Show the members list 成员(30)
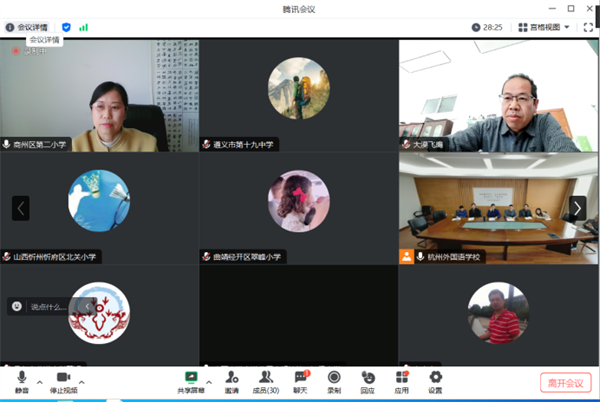The width and height of the screenshot is (600, 402). pyautogui.click(x=266, y=380)
